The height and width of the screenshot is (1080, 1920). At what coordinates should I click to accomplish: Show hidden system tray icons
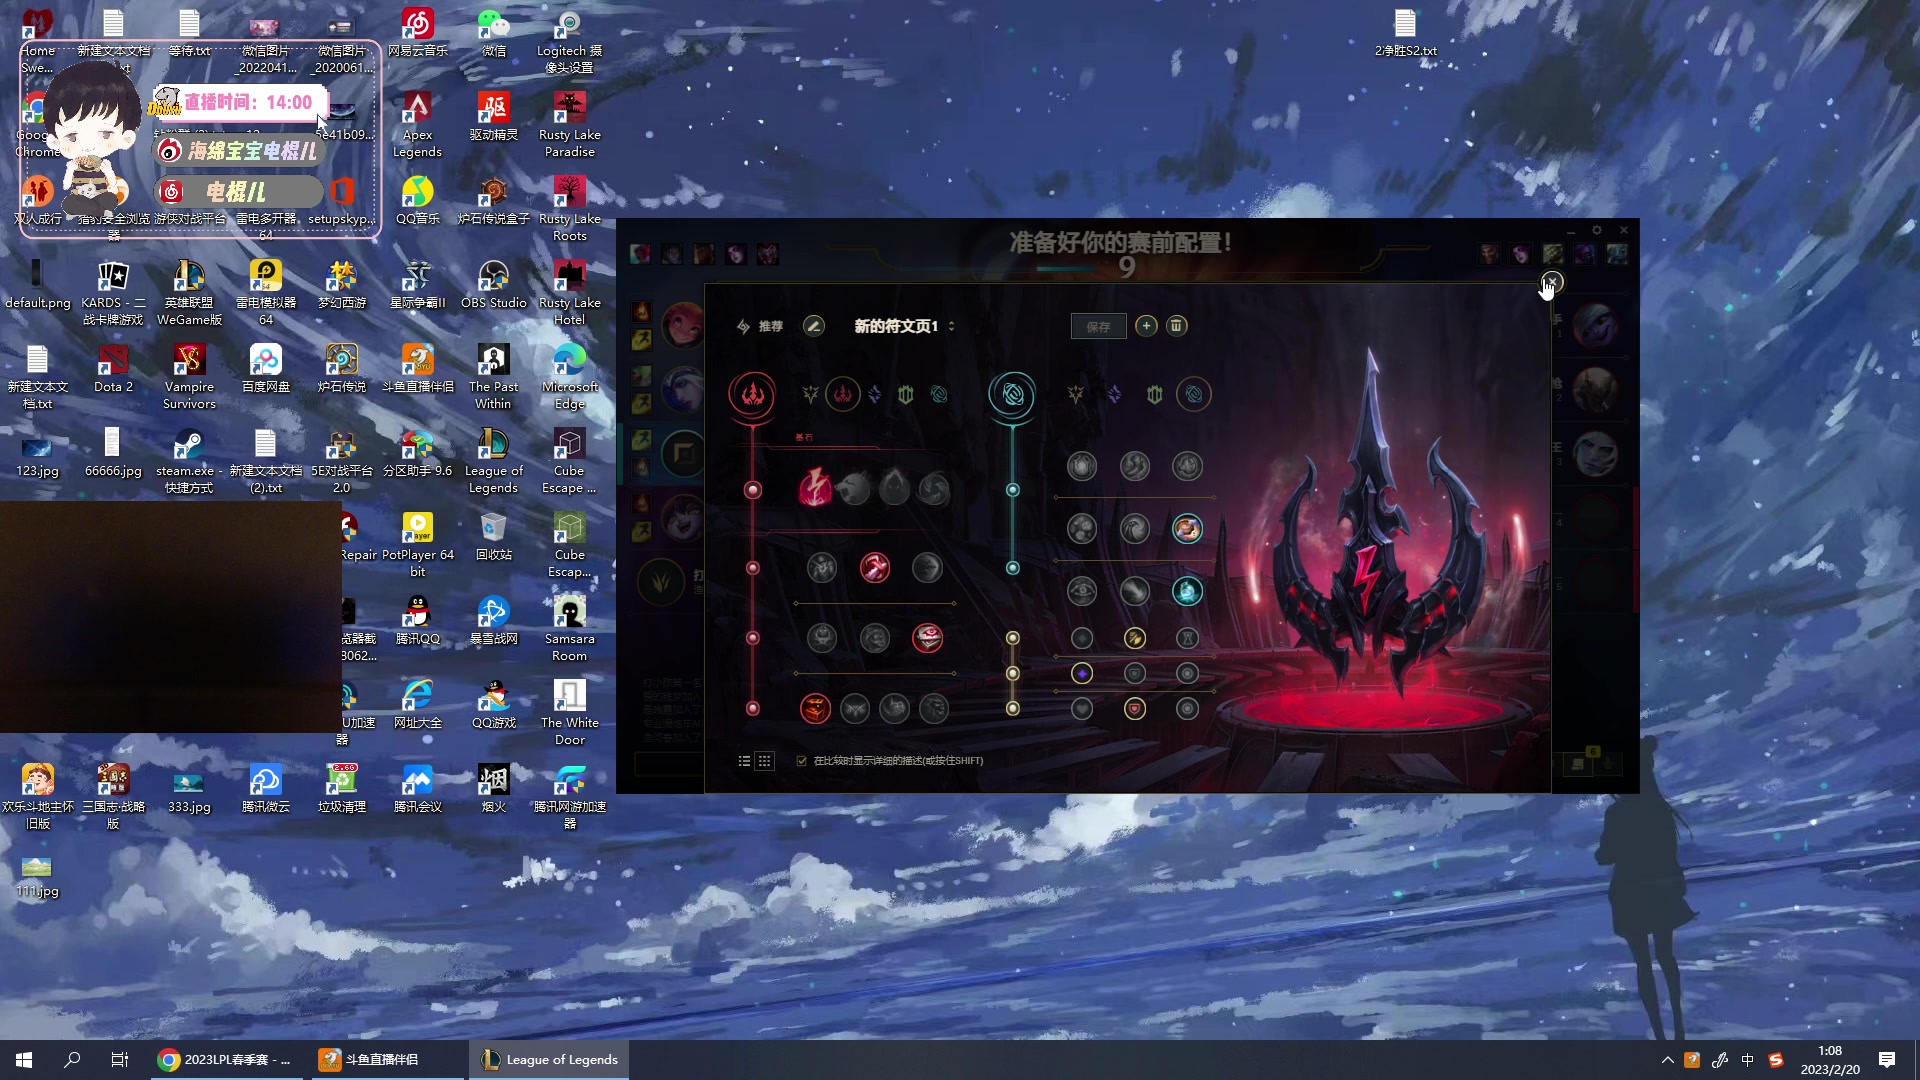click(1667, 1060)
